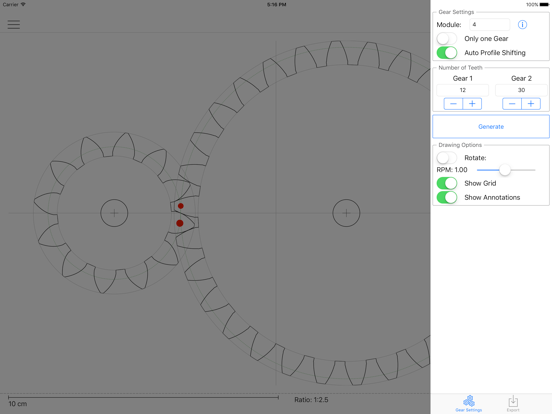Select the Gear 2 teeth field
The height and width of the screenshot is (414, 552).
[x=521, y=90]
